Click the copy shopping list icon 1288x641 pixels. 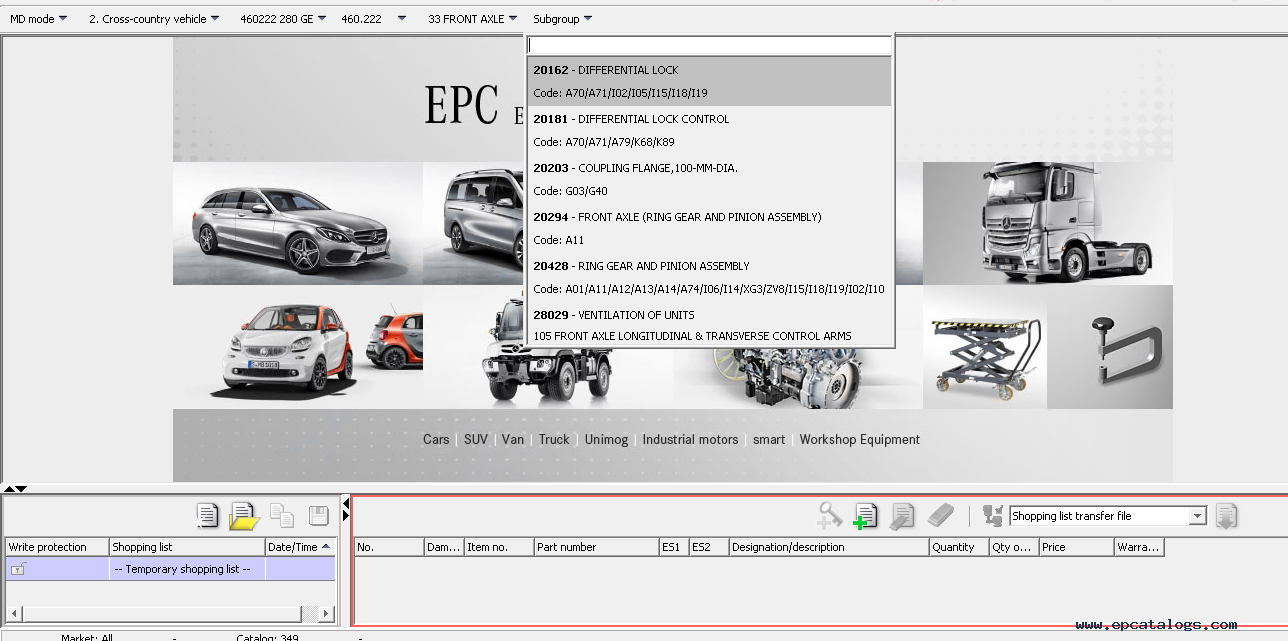pos(282,516)
